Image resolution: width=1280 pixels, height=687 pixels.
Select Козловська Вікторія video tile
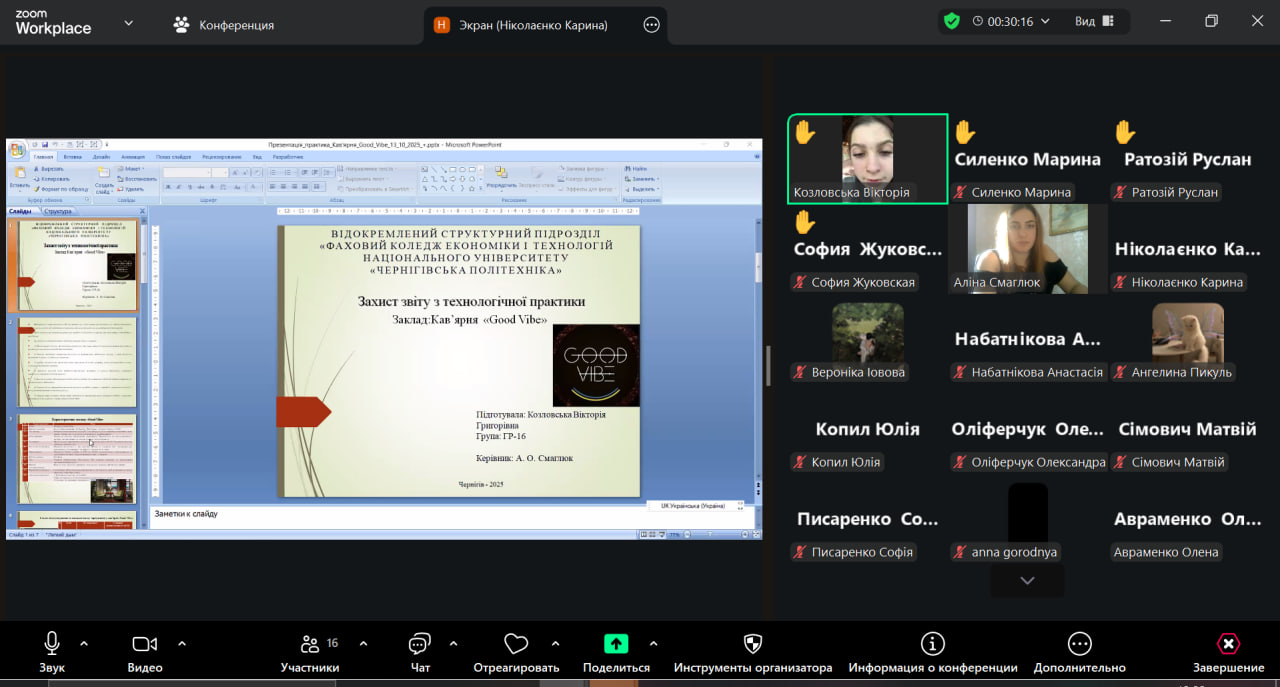coord(867,159)
